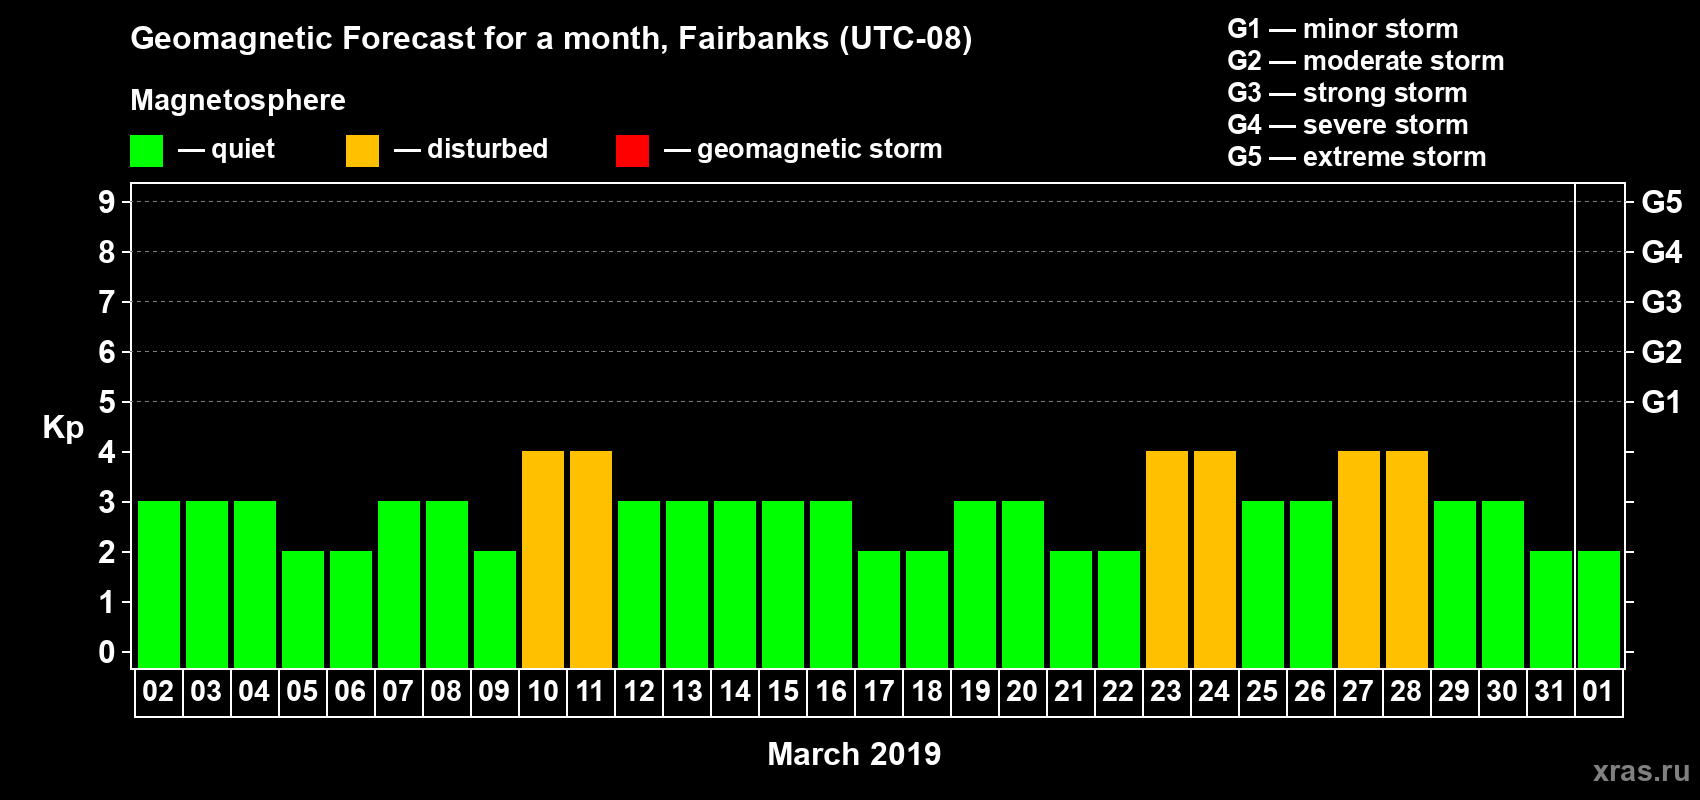The image size is (1700, 800).
Task: Click the 'G2 — moderate storm' legend line
Action: [x=1366, y=60]
